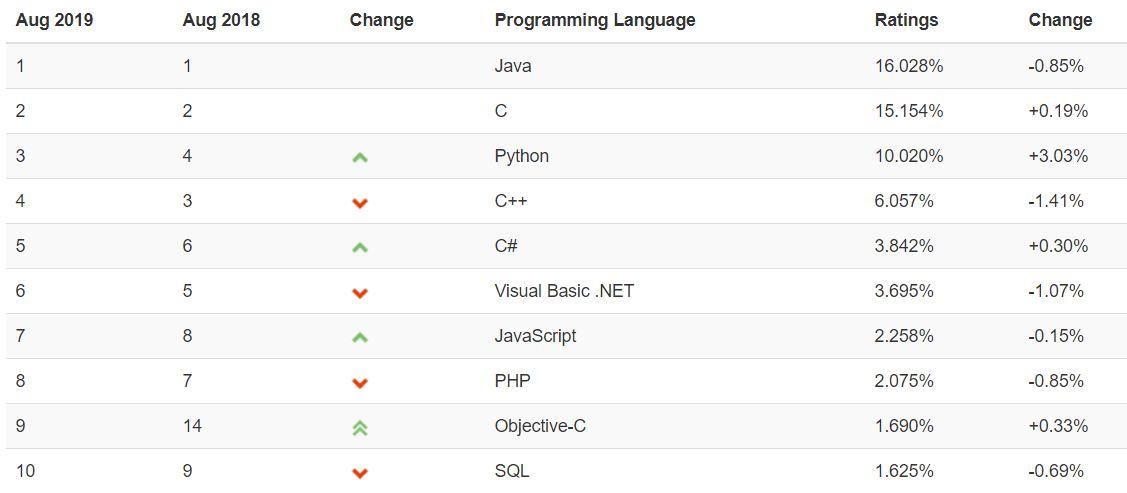The image size is (1127, 493).
Task: Click the Objective-C language entry
Action: coord(540,426)
